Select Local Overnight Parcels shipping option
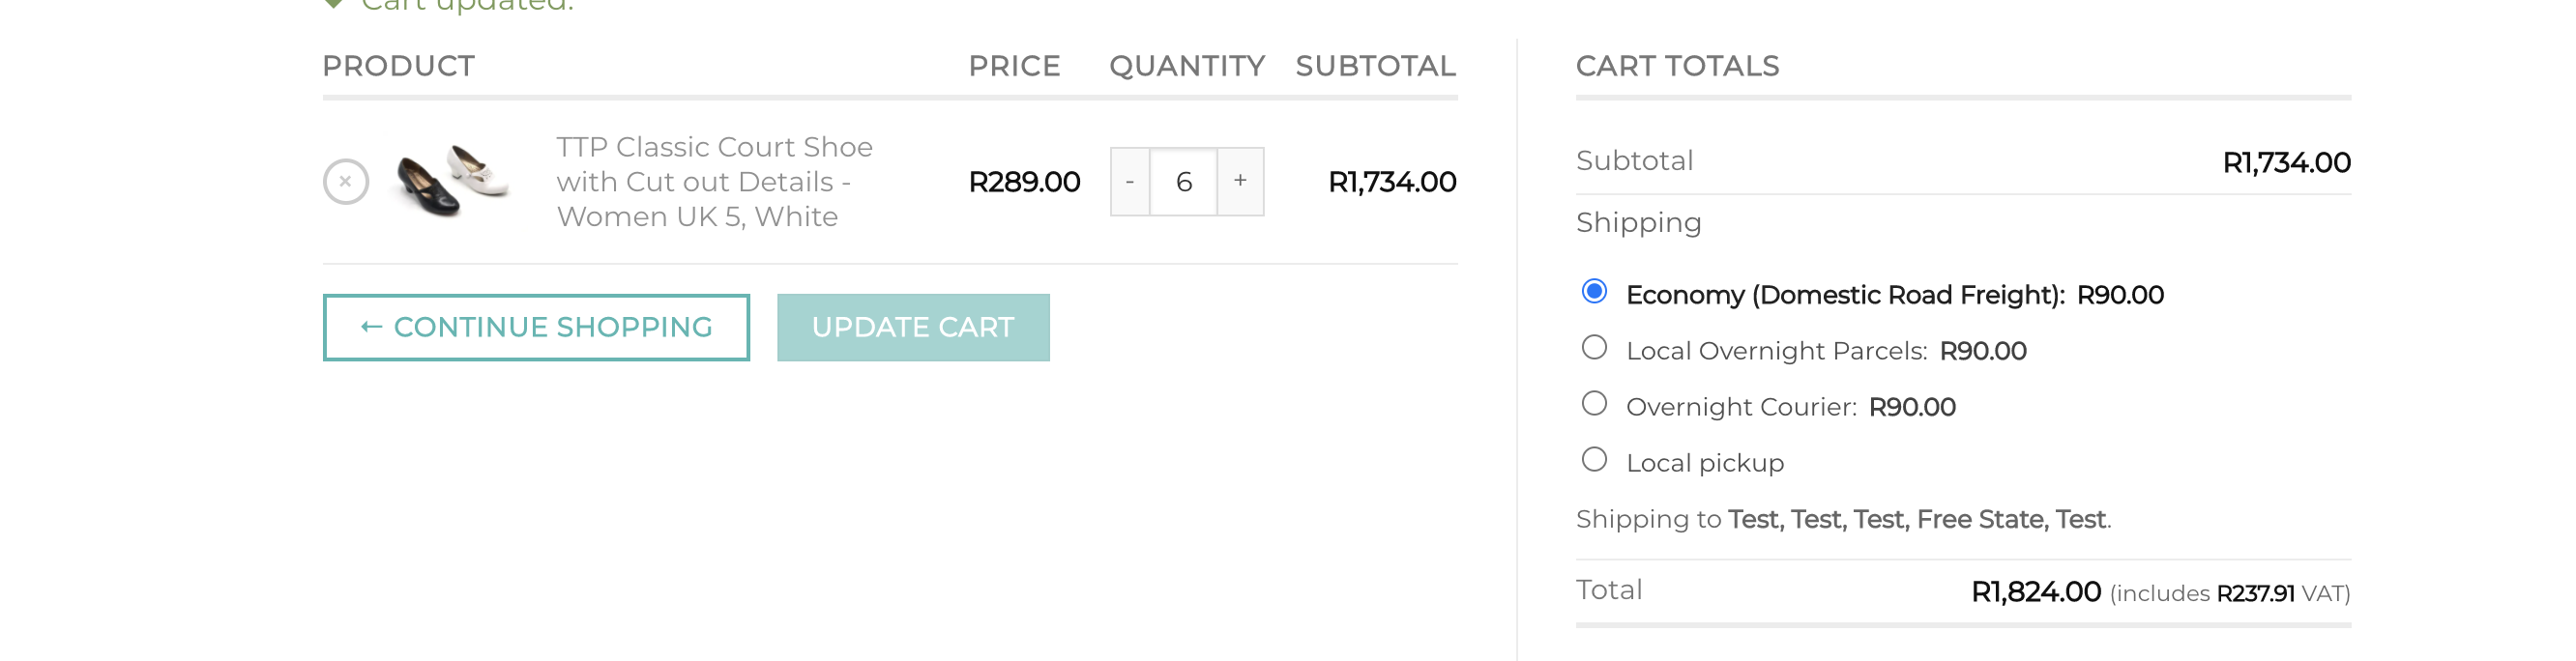This screenshot has height=661, width=2576. click(1594, 348)
